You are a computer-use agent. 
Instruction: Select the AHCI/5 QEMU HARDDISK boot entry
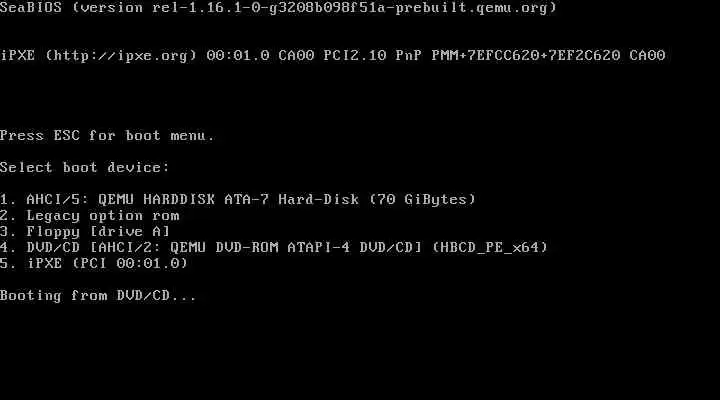(238, 199)
